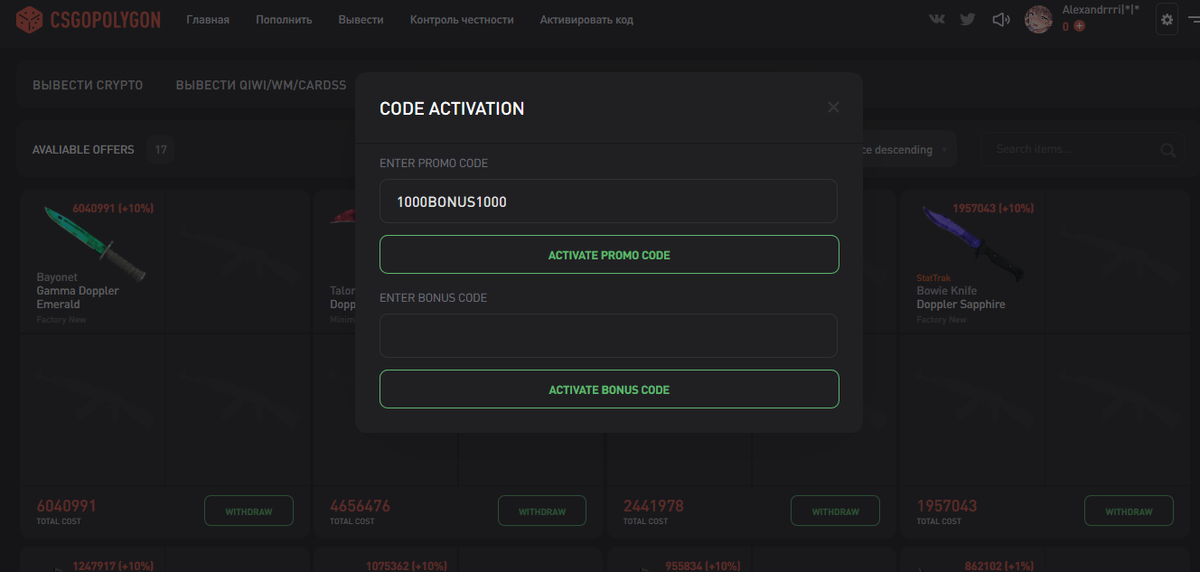The height and width of the screenshot is (572, 1200).
Task: Close the Code Activation dialog
Action: (833, 107)
